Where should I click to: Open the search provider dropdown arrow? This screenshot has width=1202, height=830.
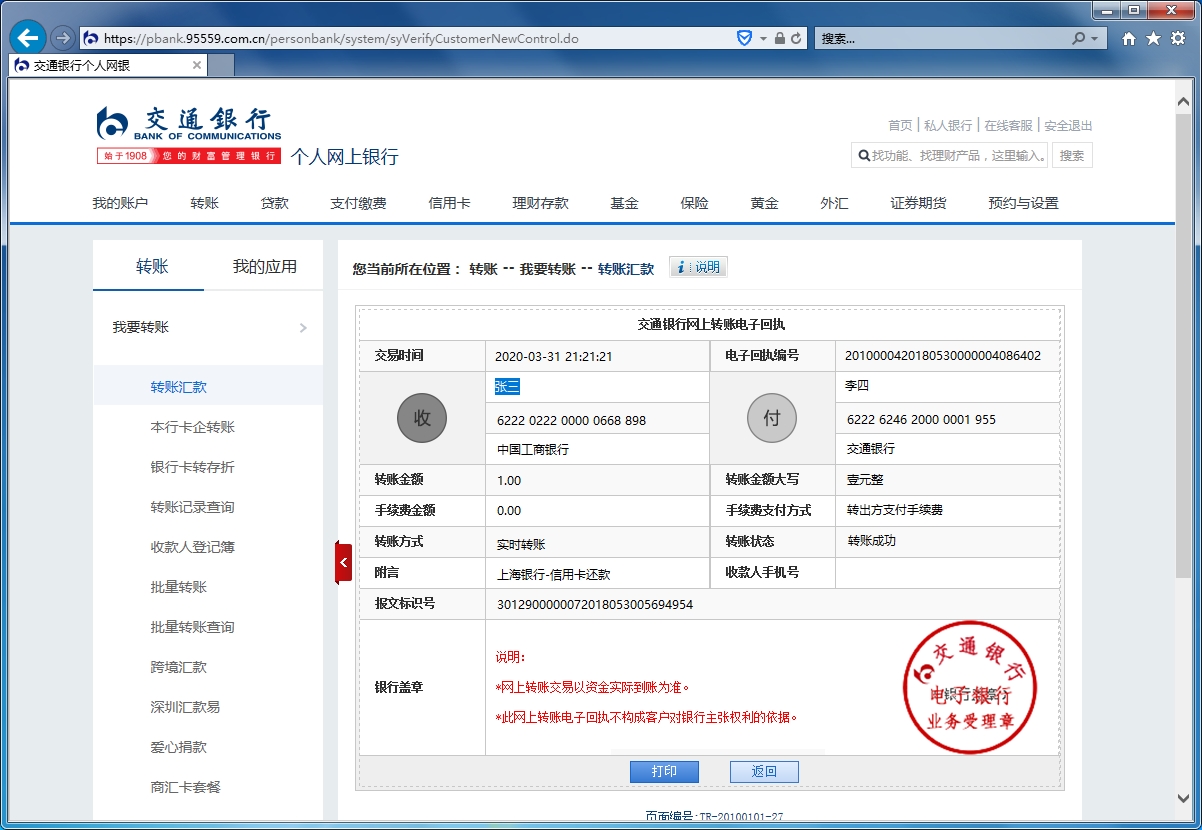coord(1092,37)
